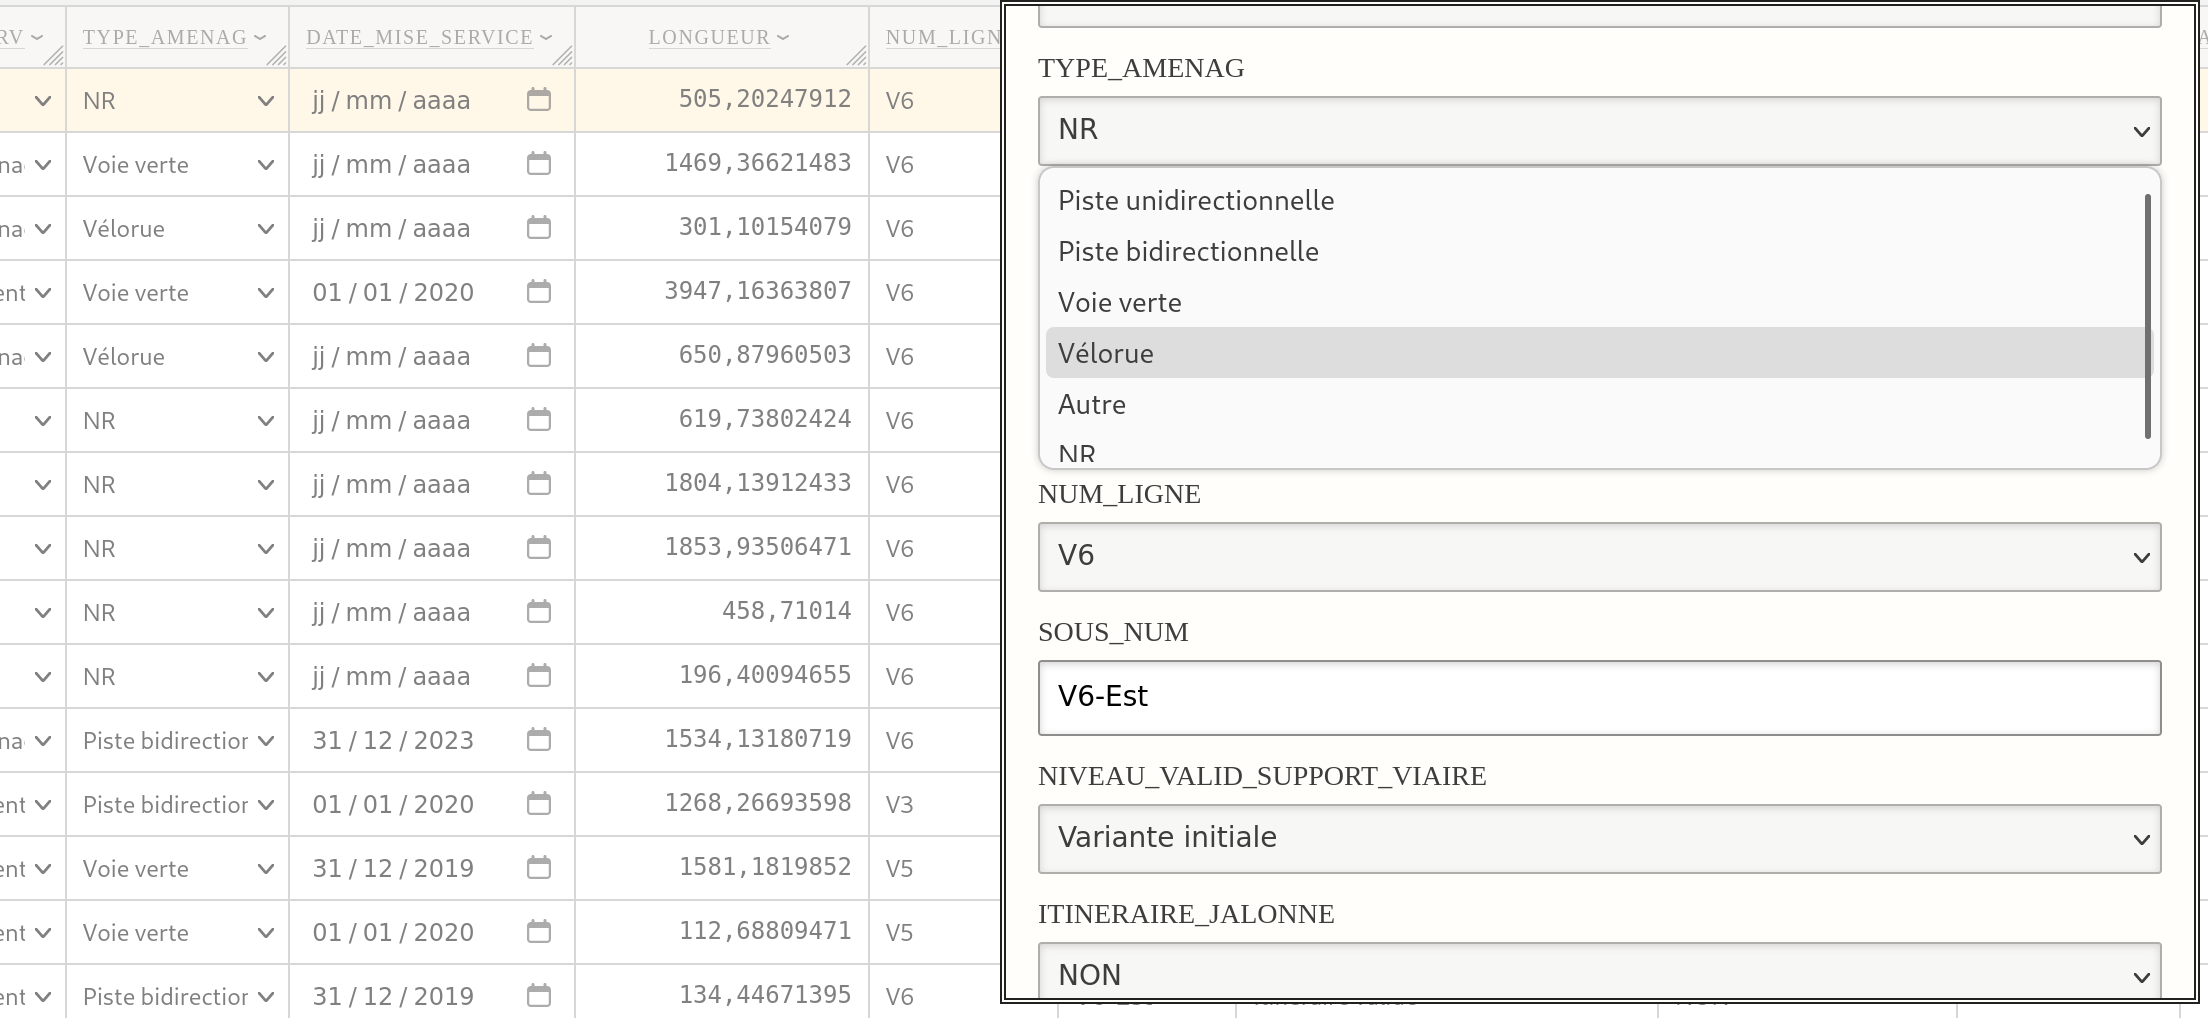Image resolution: width=2208 pixels, height=1018 pixels.
Task: Open the NIVEAU_VALID_SUPPORT_VIAIRE dropdown
Action: (1598, 838)
